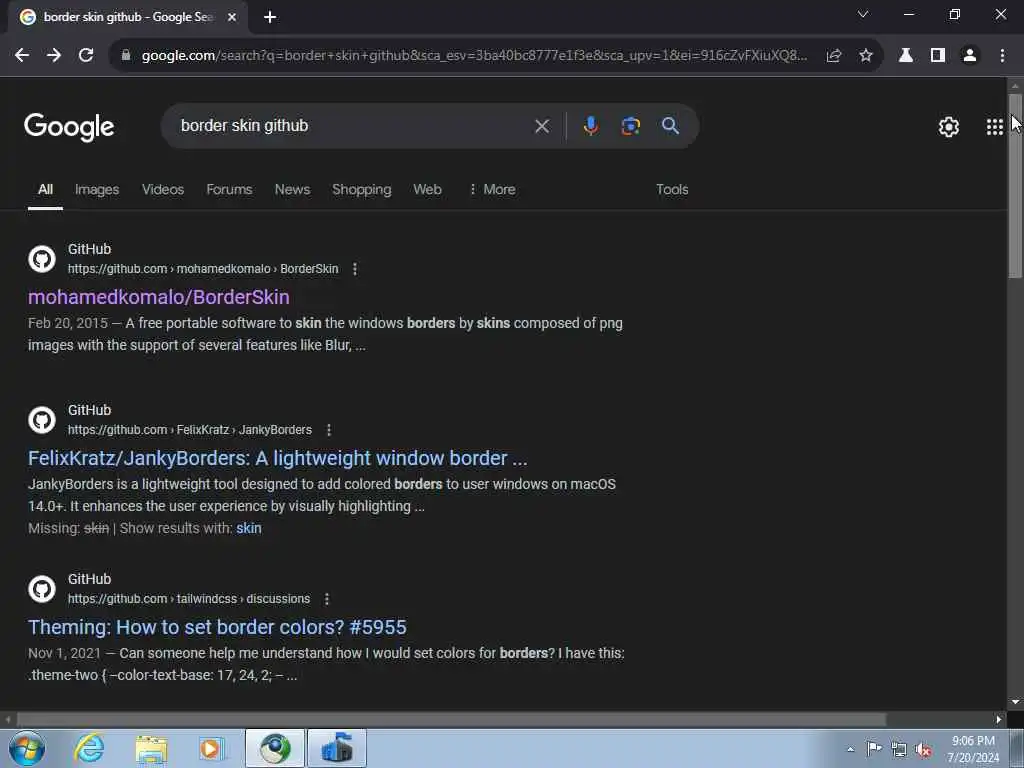1024x768 pixels.
Task: Open the Google apps grid
Action: [995, 127]
